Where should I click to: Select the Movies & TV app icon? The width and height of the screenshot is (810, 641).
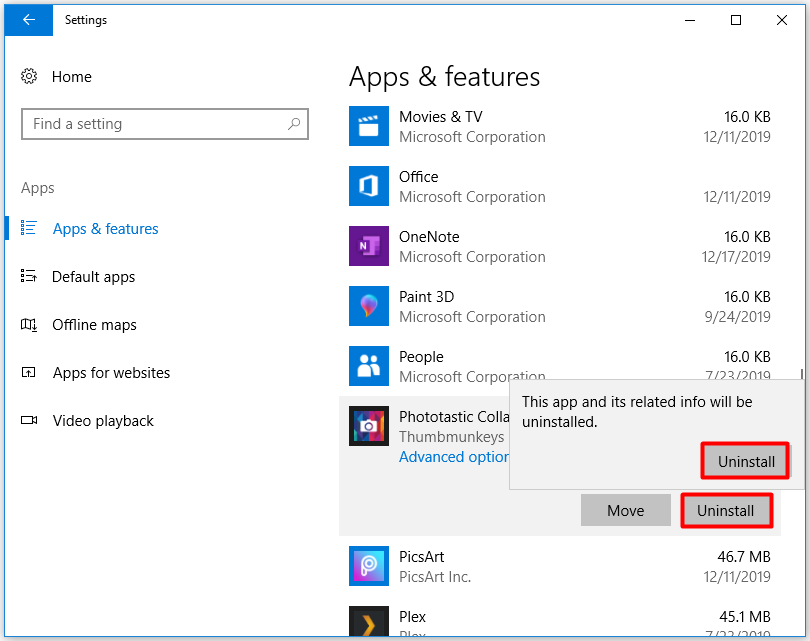tap(369, 126)
